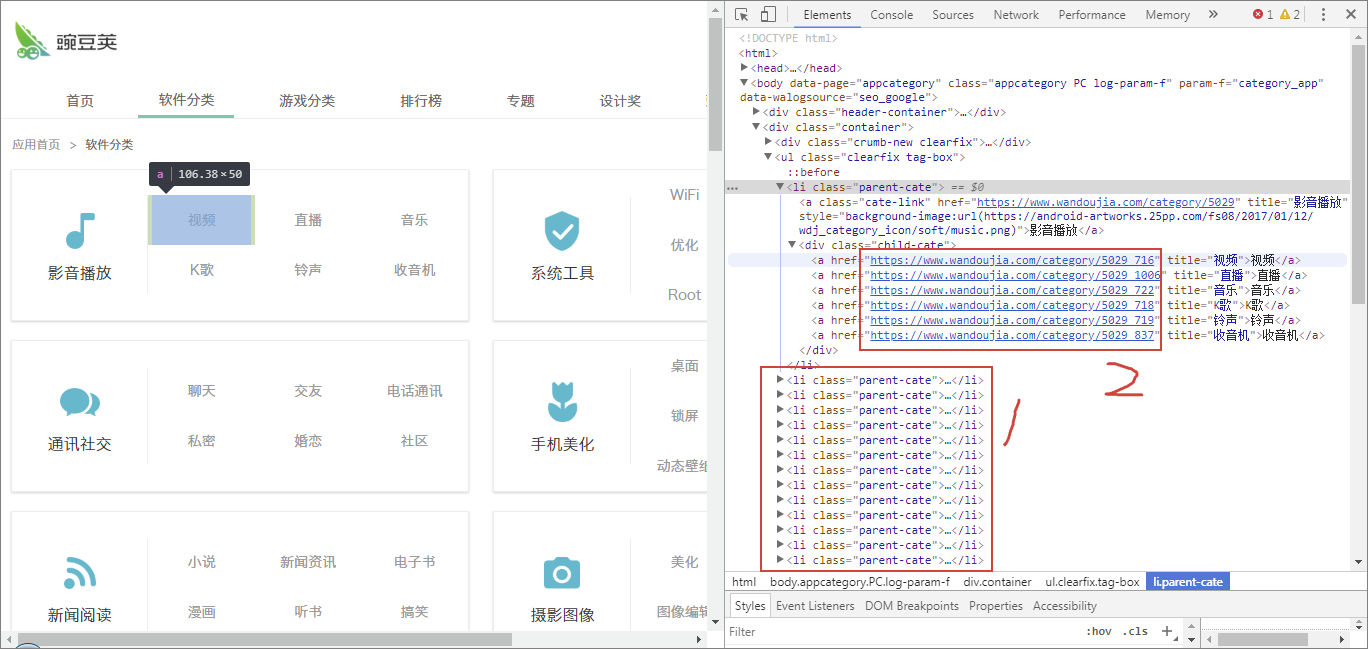Select li.parent-cate breadcrumb item
The image size is (1368, 649).
click(1188, 582)
